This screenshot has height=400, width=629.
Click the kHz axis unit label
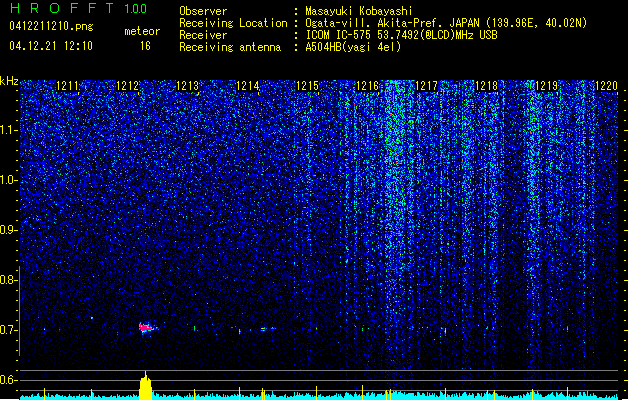click(9, 81)
